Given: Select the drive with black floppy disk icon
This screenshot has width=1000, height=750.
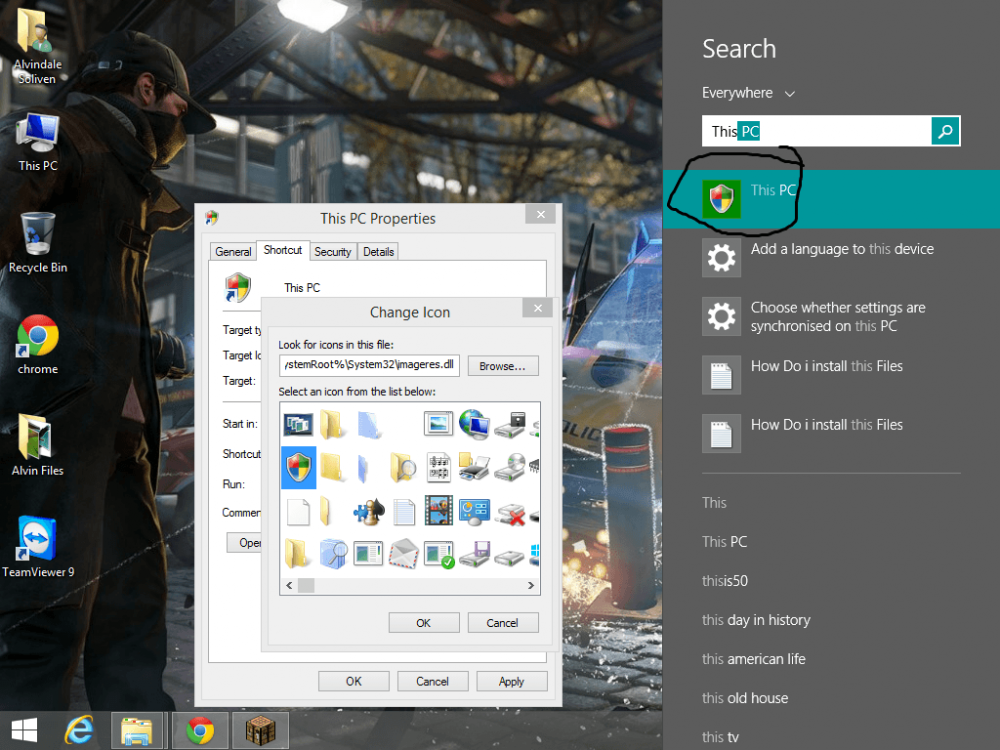Looking at the screenshot, I should (510, 424).
